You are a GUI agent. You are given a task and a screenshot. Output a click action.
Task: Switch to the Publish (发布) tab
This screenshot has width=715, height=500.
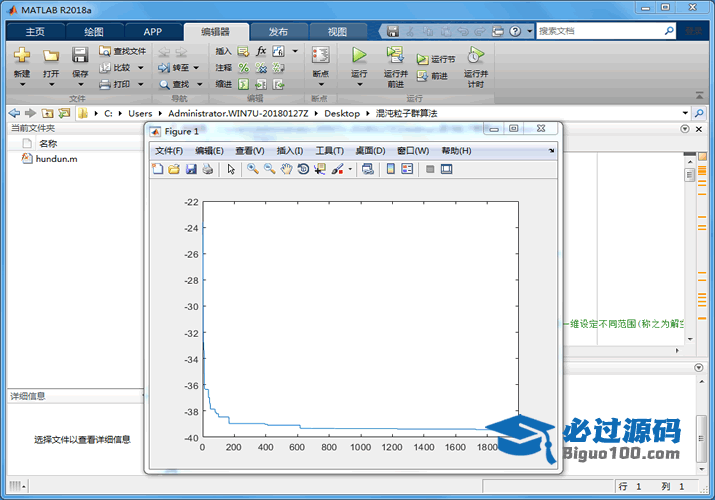coord(278,31)
